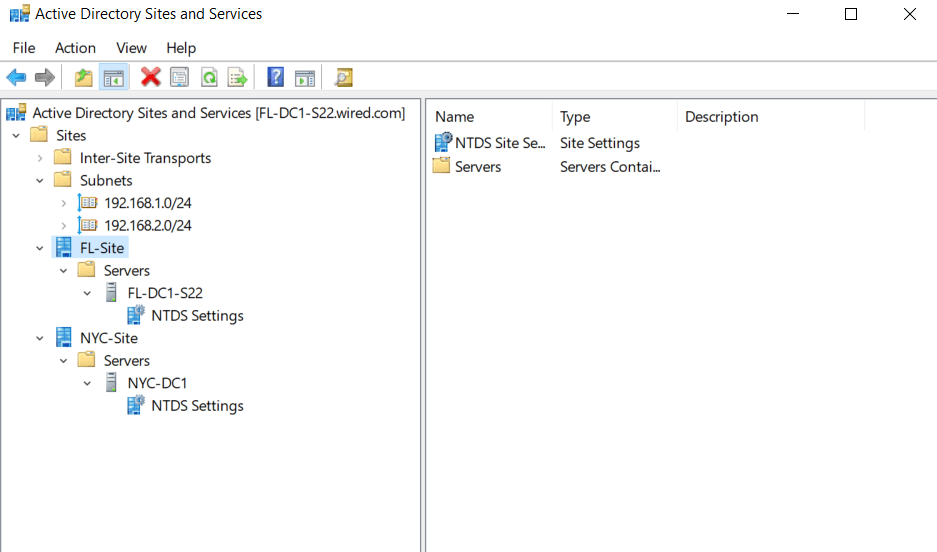This screenshot has width=937, height=552.
Task: Click the Export List toolbar icon
Action: pos(237,77)
